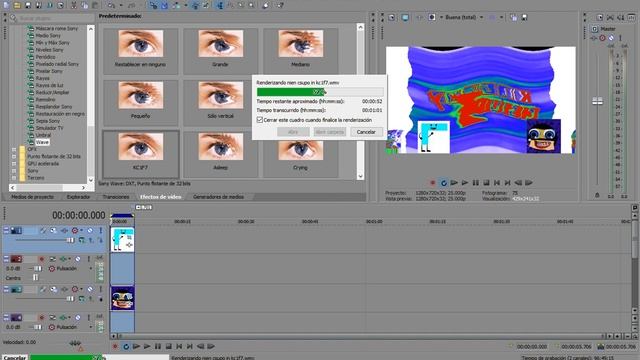
Task: Switch to 'Generadores de medios' tab
Action: point(218,197)
